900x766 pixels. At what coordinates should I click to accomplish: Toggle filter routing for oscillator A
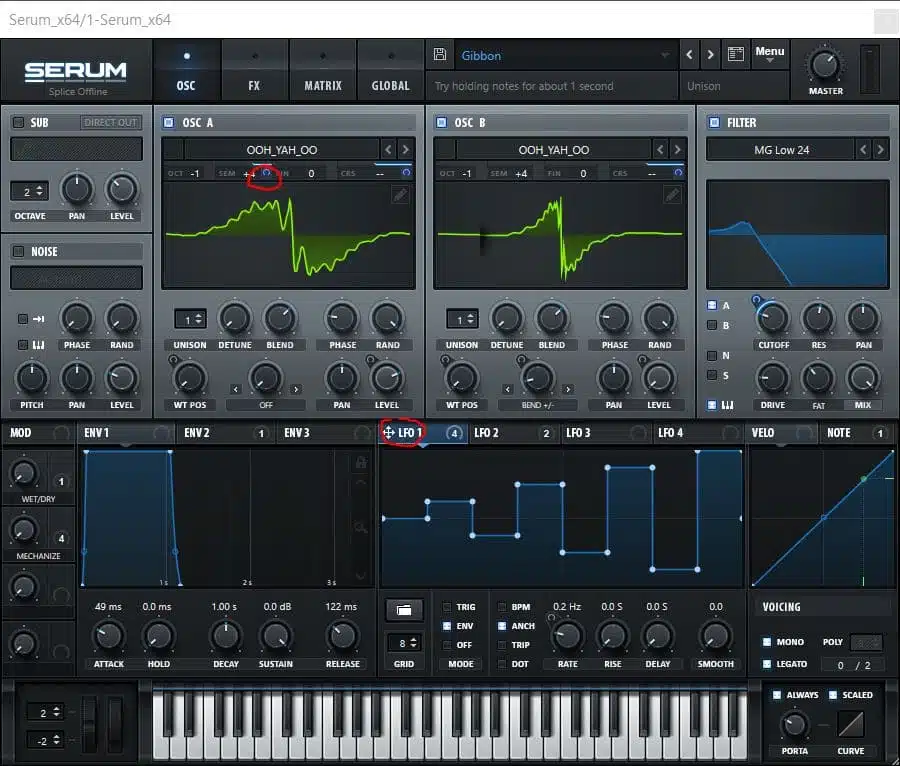[x=712, y=305]
